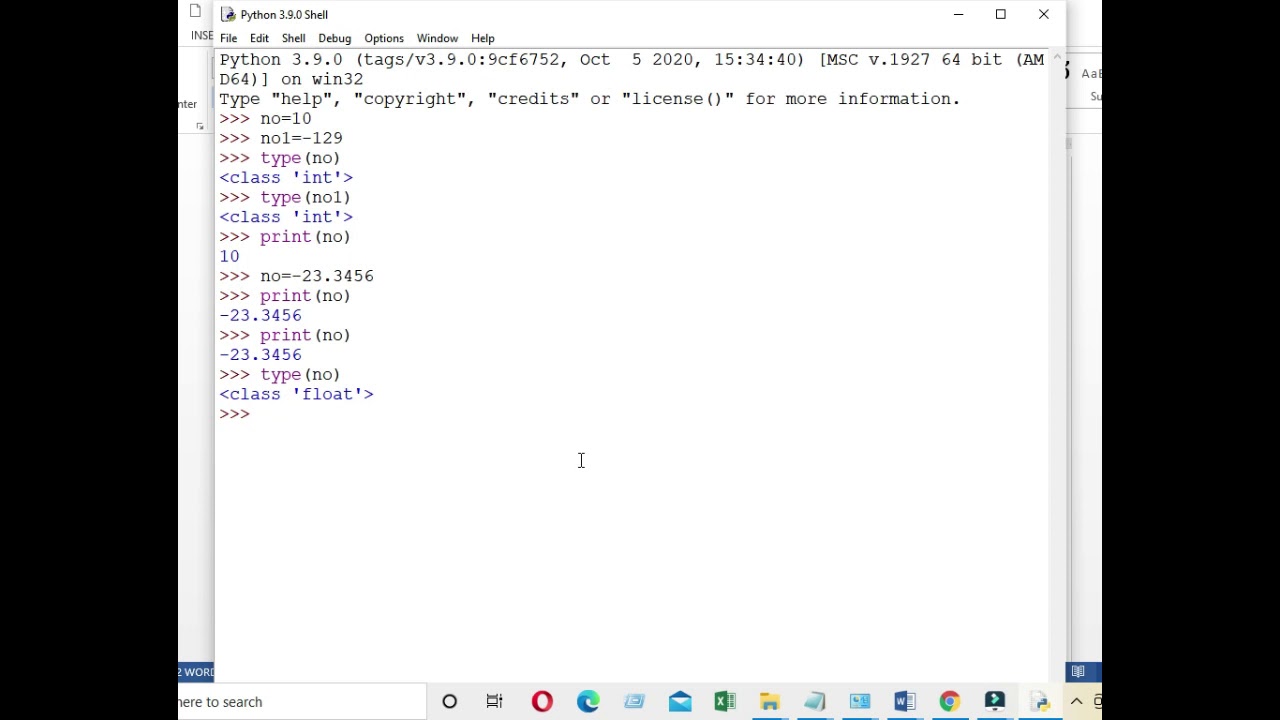Click the blue window icon left of Mail
The image size is (1280, 720).
634,702
